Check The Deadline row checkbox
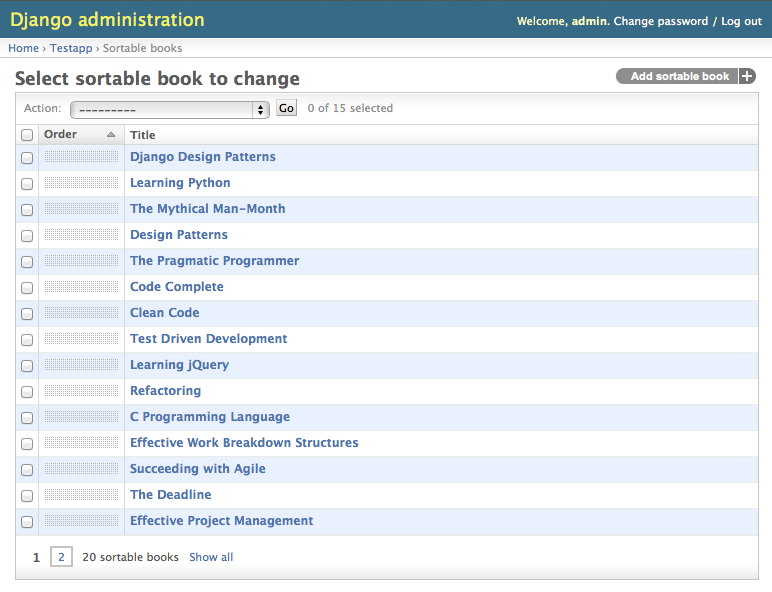Viewport: 772px width, 592px height. (x=27, y=496)
